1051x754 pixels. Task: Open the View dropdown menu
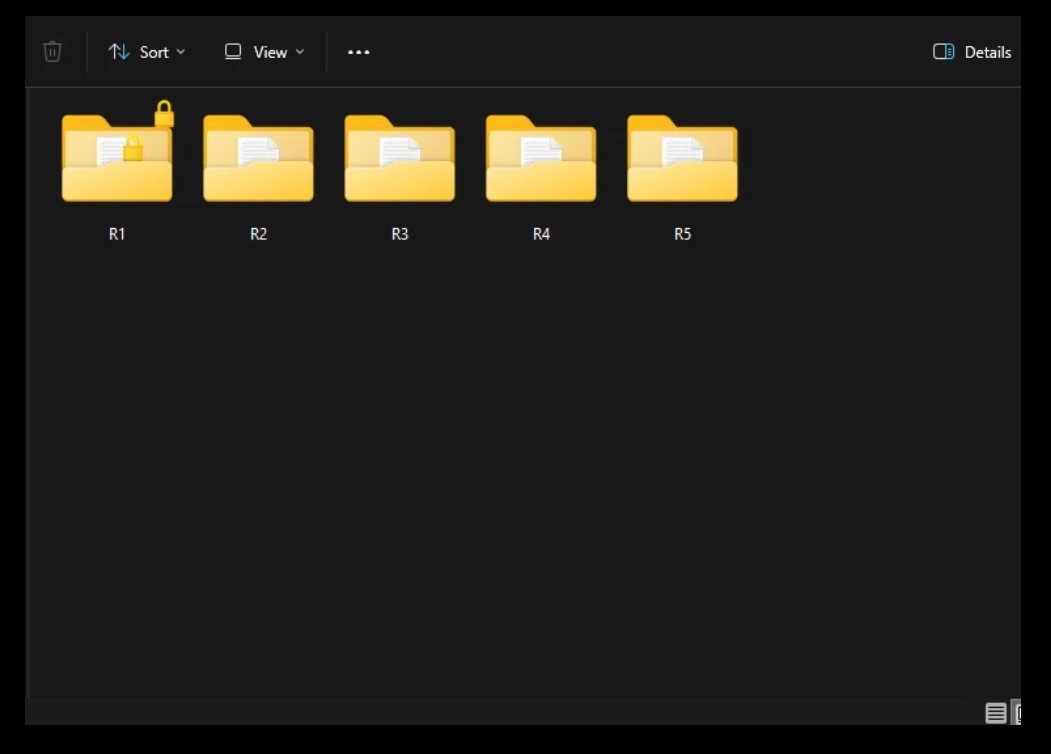[x=265, y=52]
